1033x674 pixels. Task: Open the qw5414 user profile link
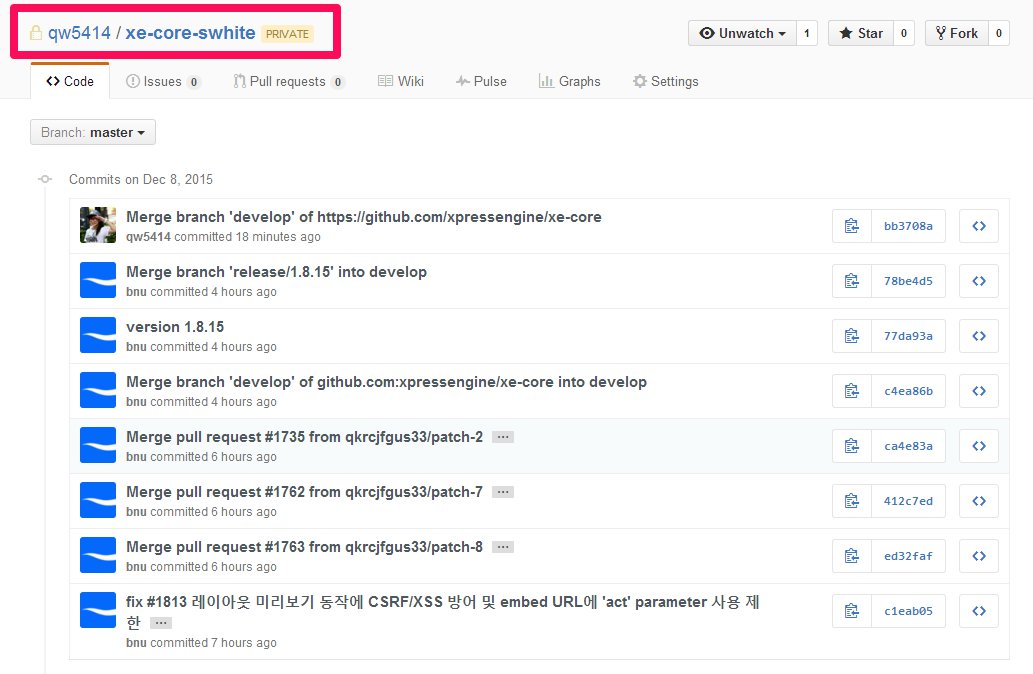click(79, 33)
